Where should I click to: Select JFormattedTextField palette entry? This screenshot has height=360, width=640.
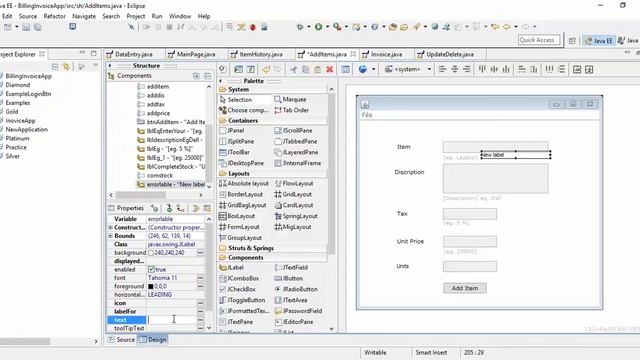point(244,311)
